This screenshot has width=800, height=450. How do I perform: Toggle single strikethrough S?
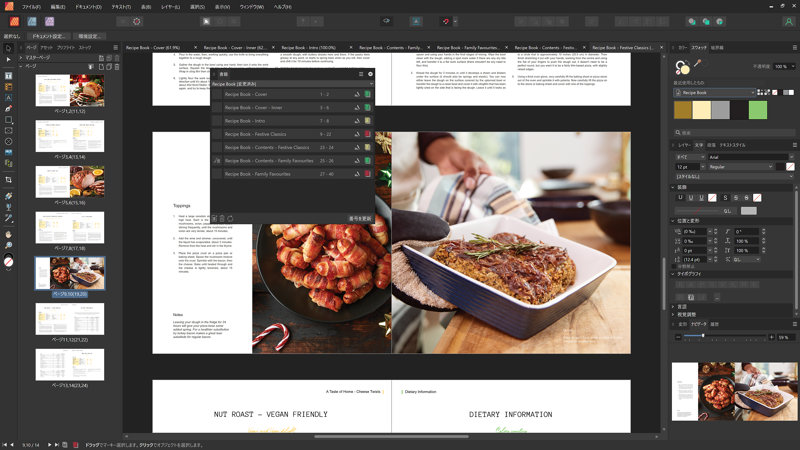click(736, 197)
